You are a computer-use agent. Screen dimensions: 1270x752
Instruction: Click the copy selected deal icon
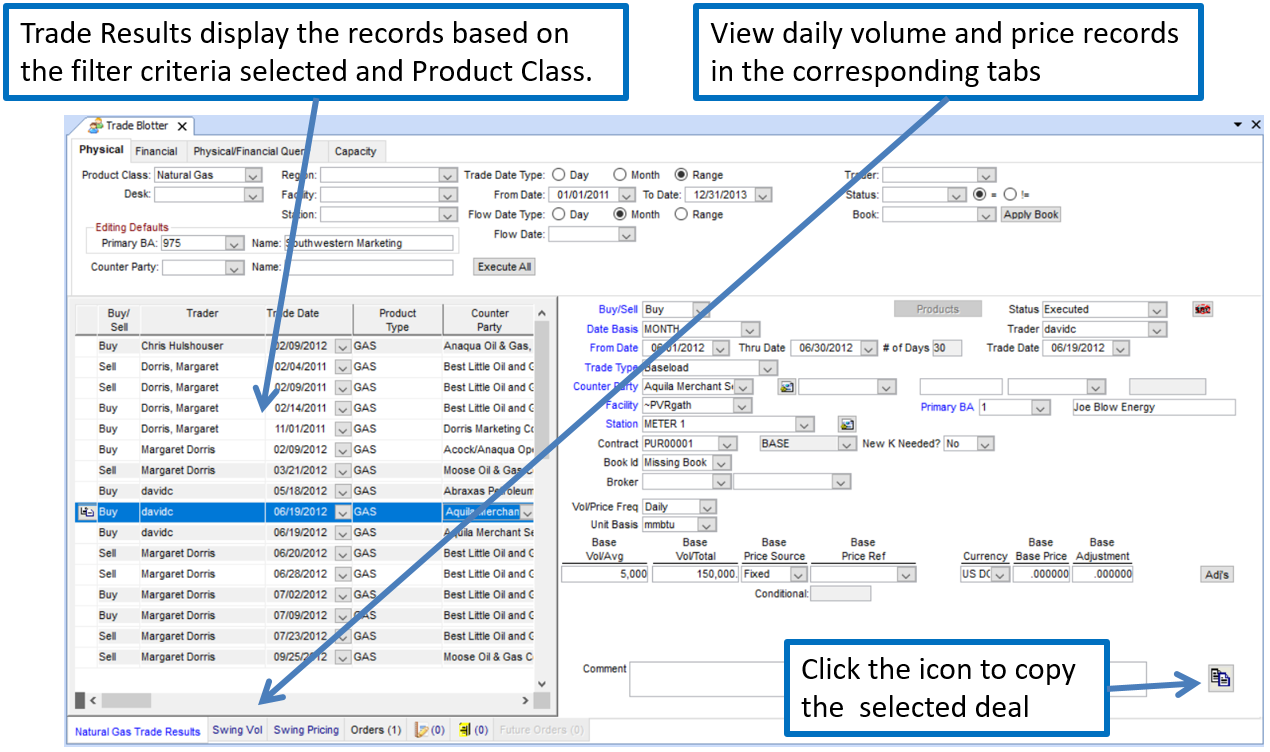point(1220,678)
